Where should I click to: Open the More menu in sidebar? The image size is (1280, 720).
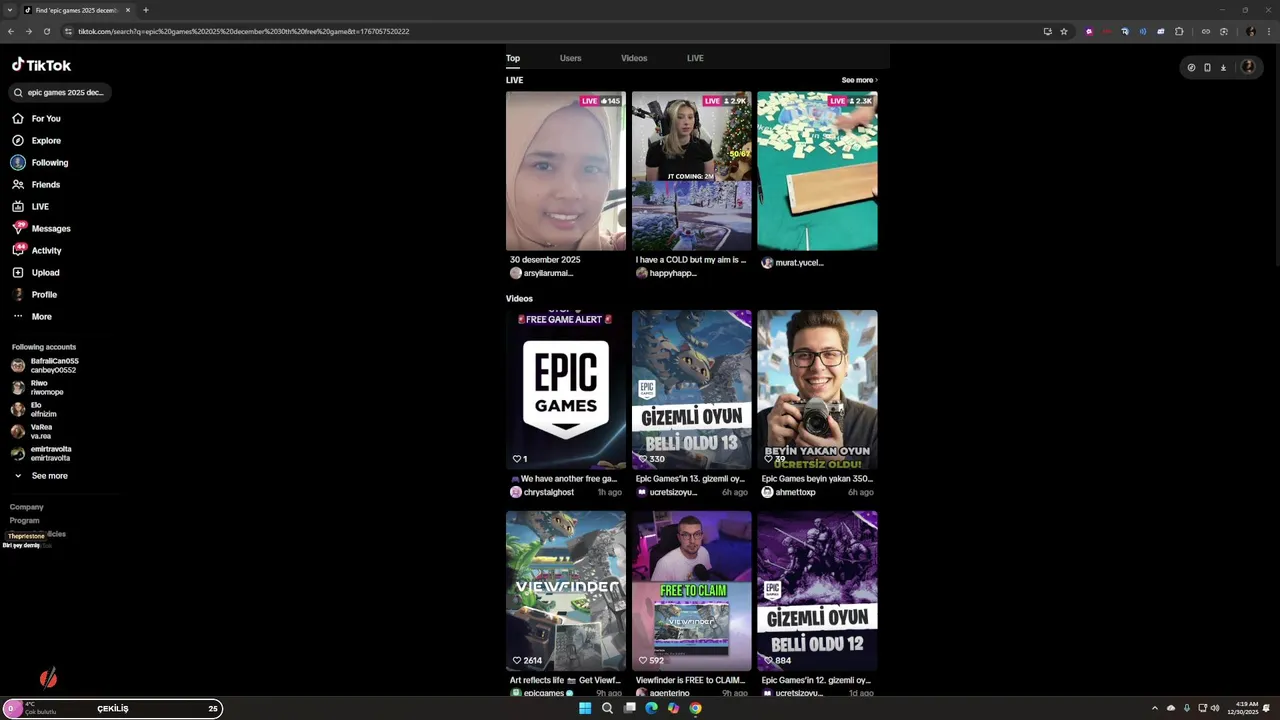(32, 316)
